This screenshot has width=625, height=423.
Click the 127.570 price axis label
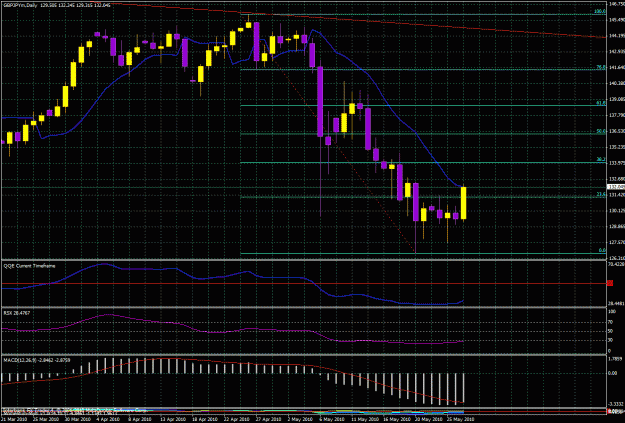616,242
